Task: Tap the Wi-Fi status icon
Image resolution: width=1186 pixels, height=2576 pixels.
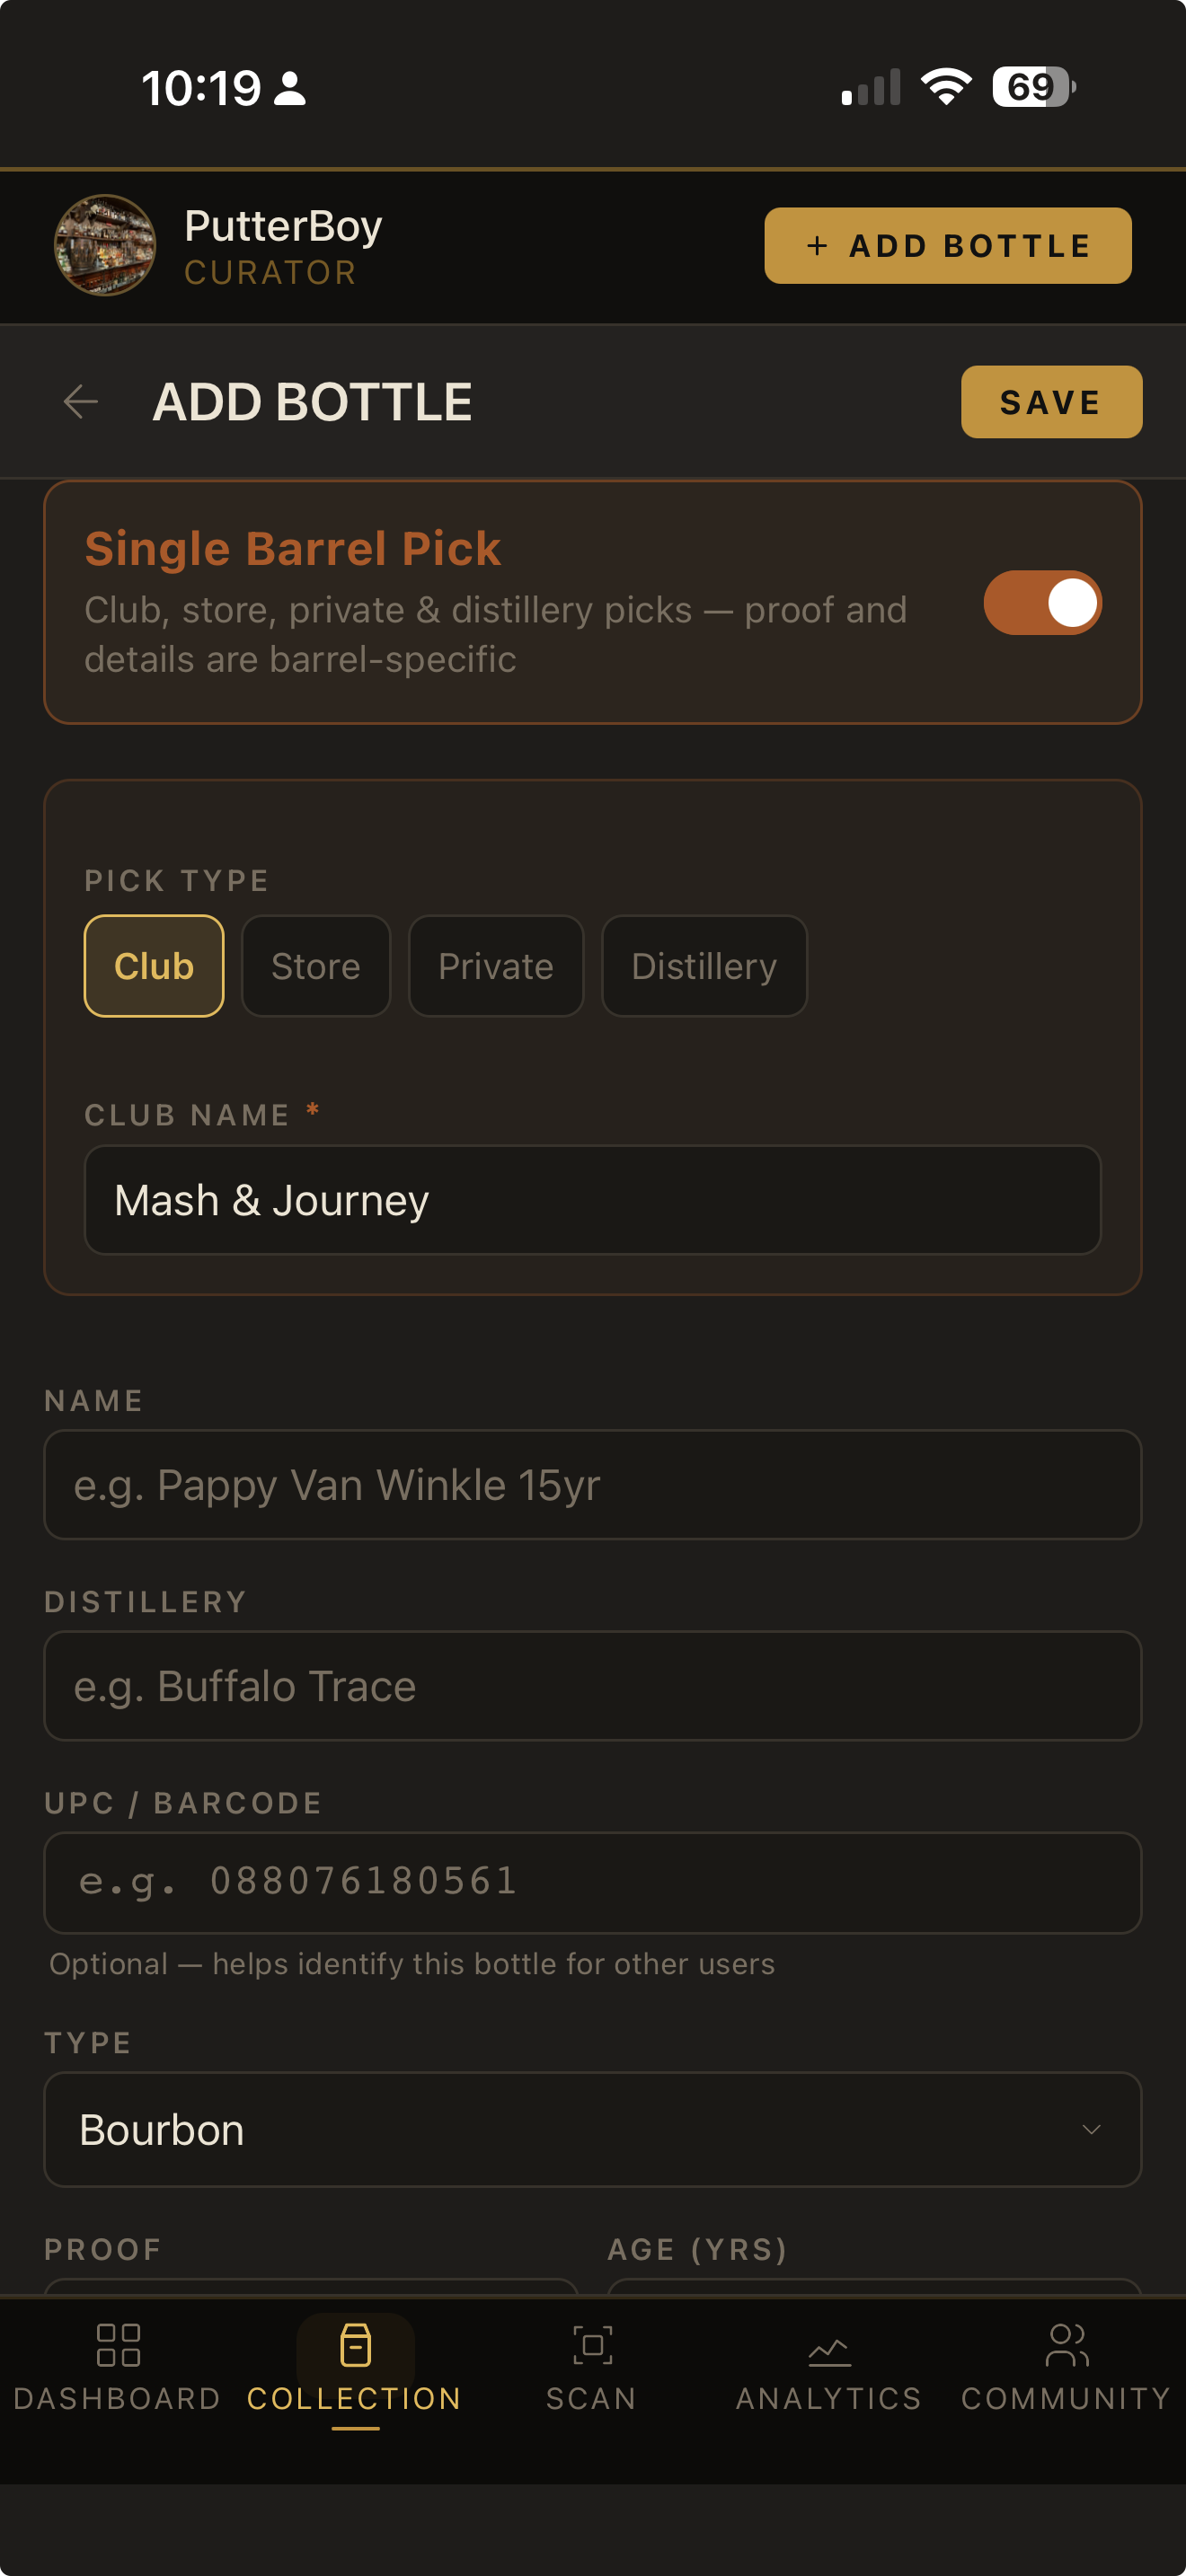Action: pos(946,87)
